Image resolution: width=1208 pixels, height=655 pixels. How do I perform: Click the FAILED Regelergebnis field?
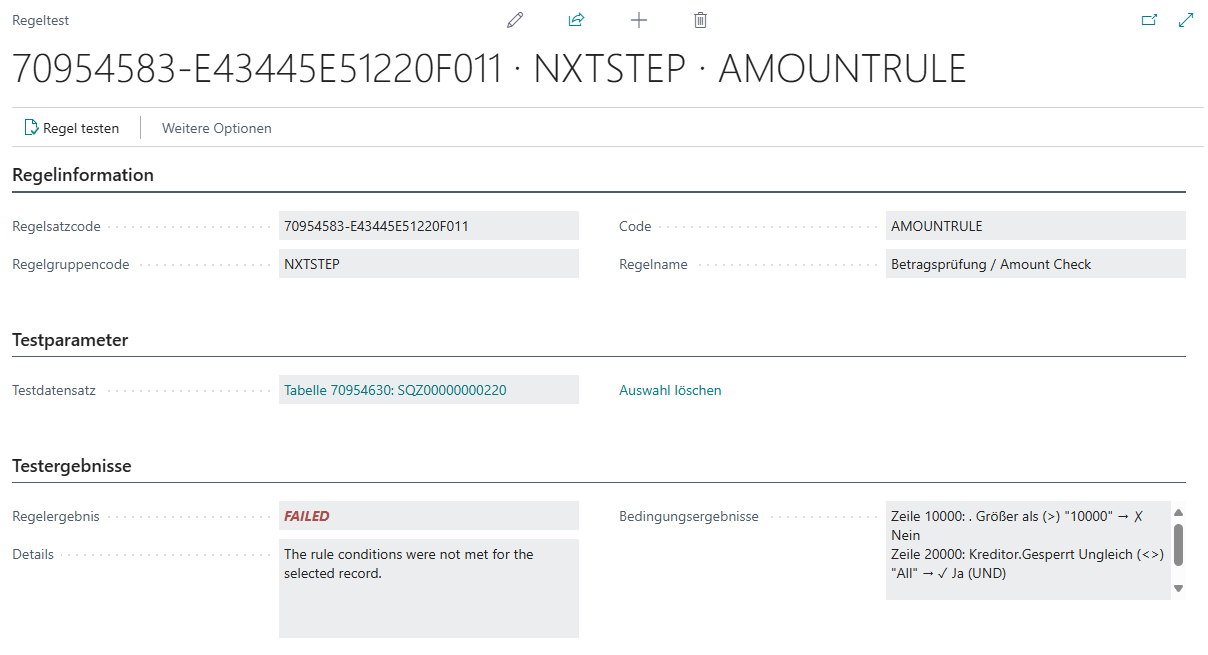click(428, 516)
